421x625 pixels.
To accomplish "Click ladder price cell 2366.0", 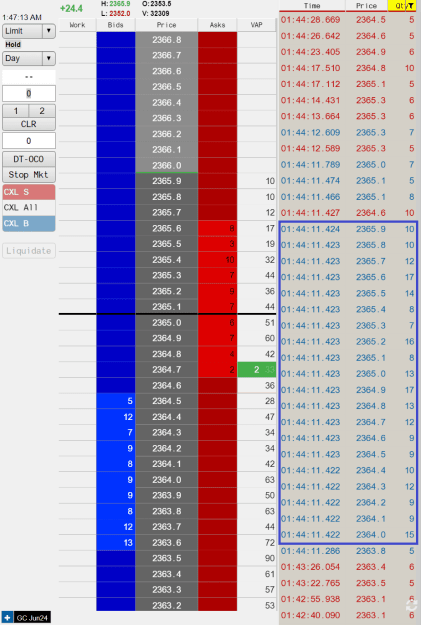I will [x=167, y=165].
